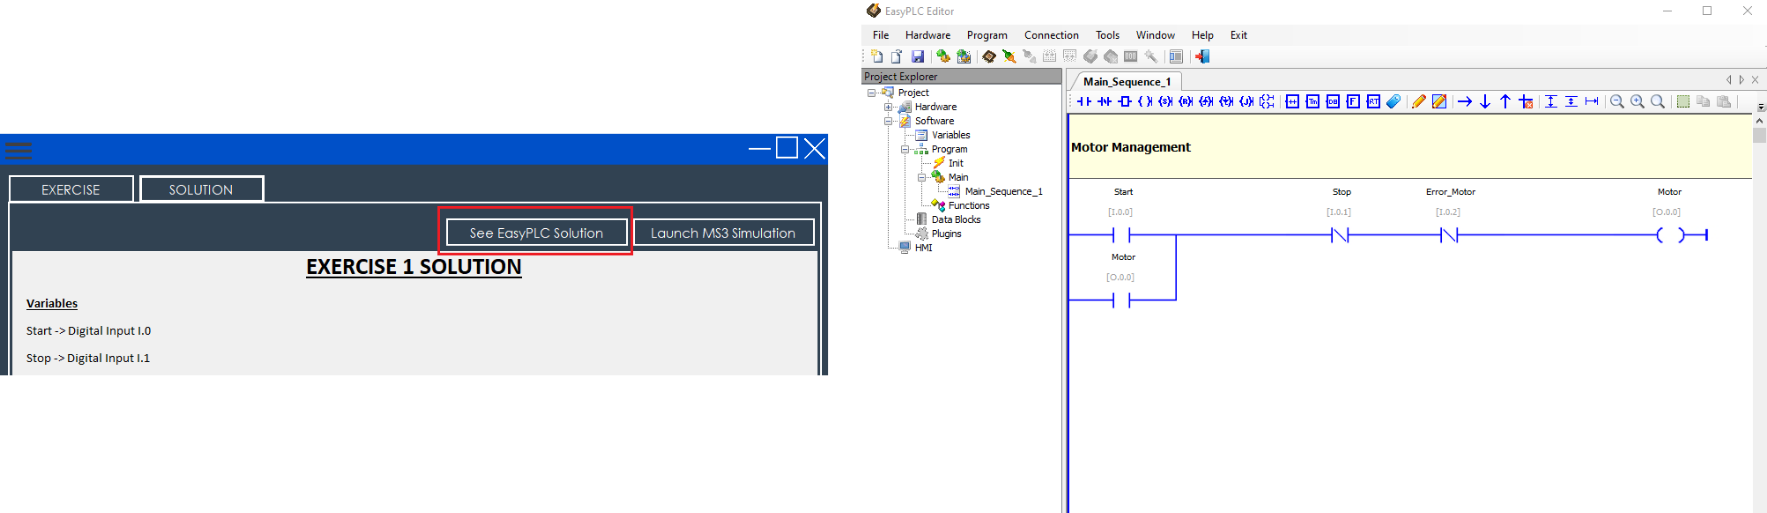Insert a data block (DB) element
1767x513 pixels.
[1333, 101]
